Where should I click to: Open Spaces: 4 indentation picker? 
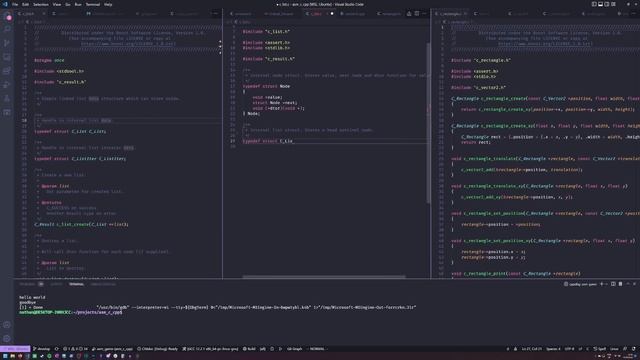pyautogui.click(x=553, y=349)
